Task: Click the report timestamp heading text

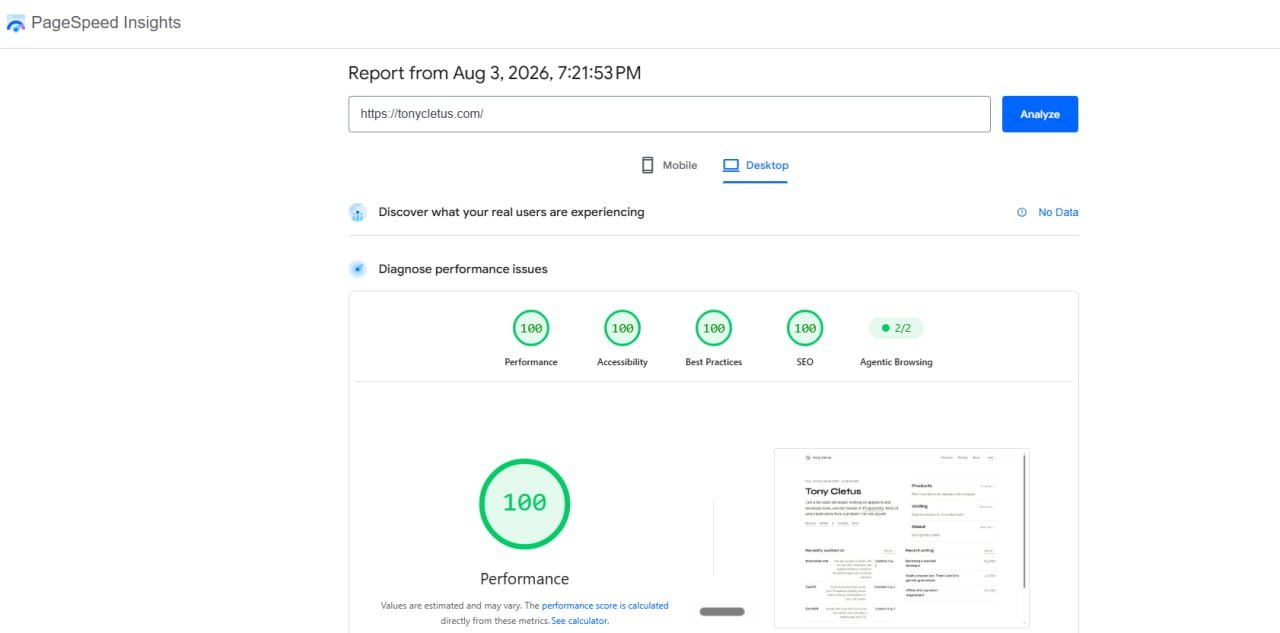Action: [x=494, y=73]
